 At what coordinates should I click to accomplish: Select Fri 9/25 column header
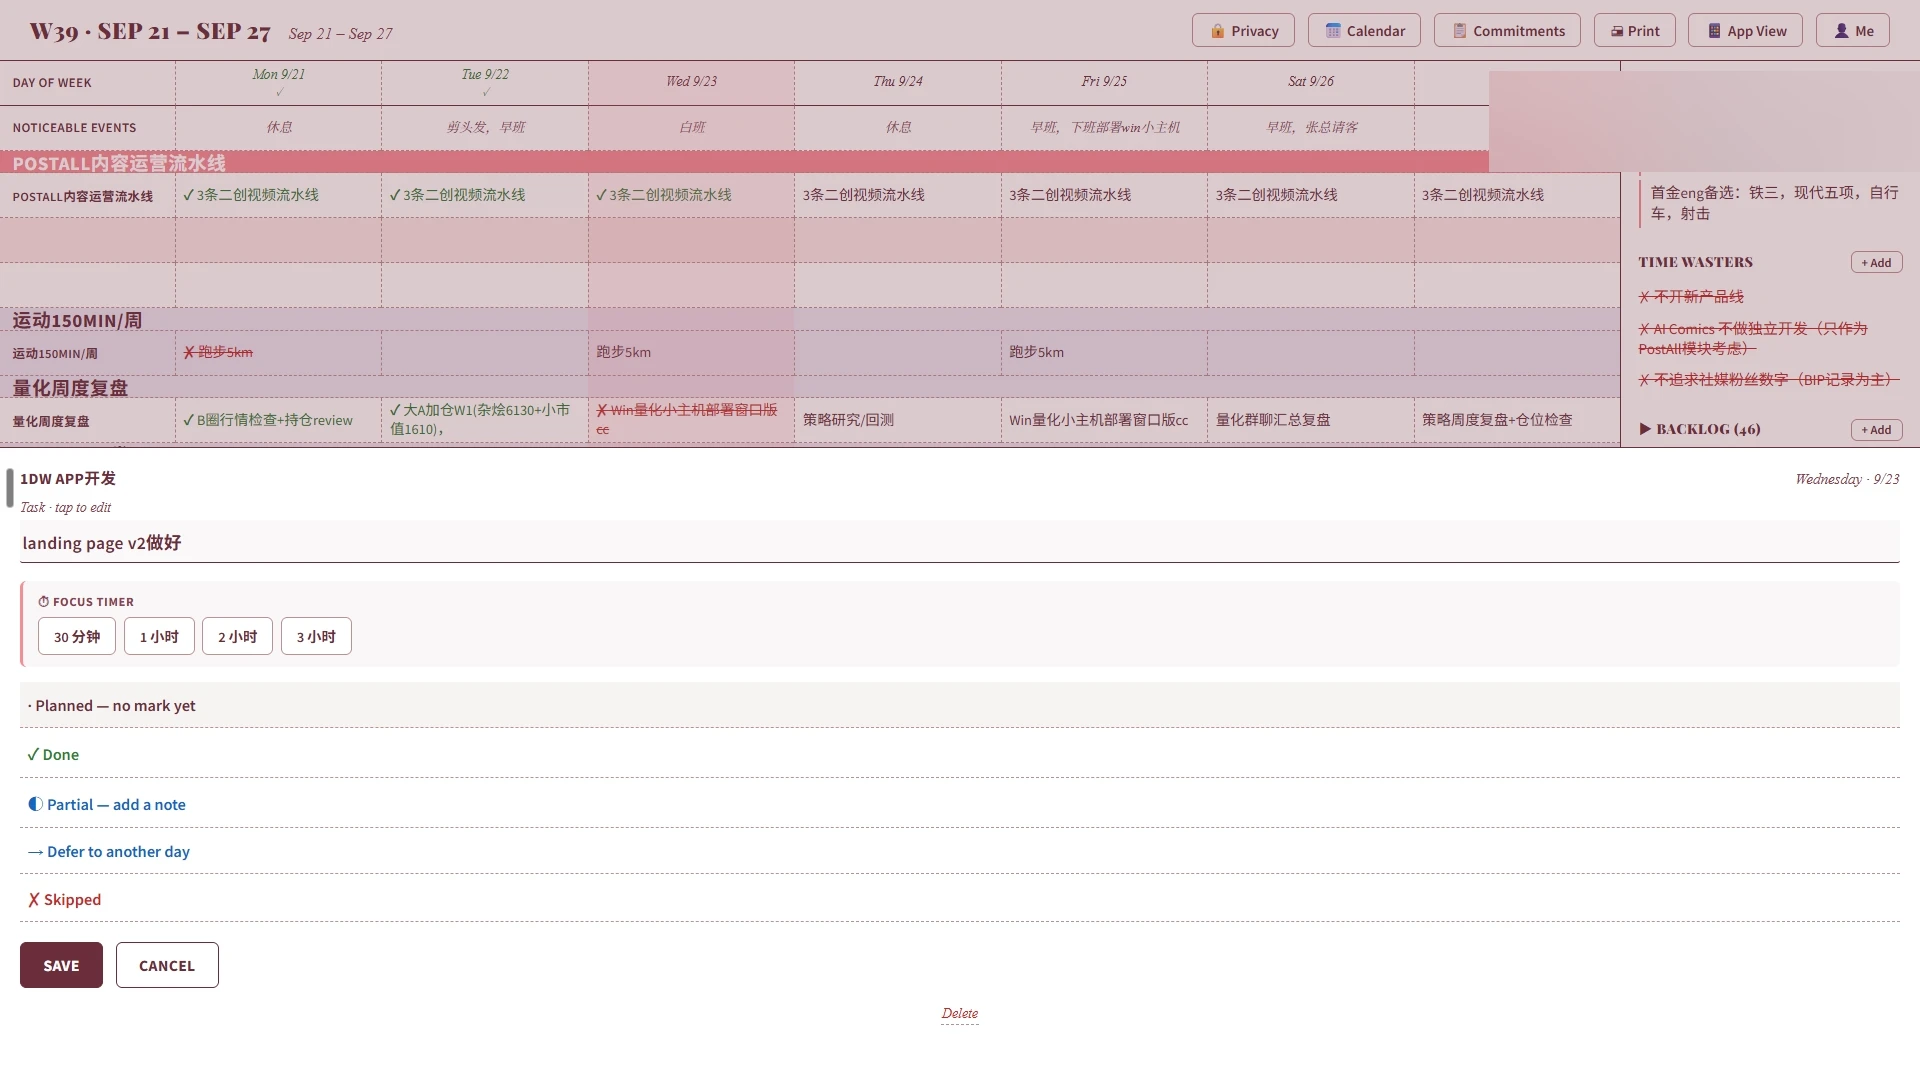click(x=1104, y=81)
